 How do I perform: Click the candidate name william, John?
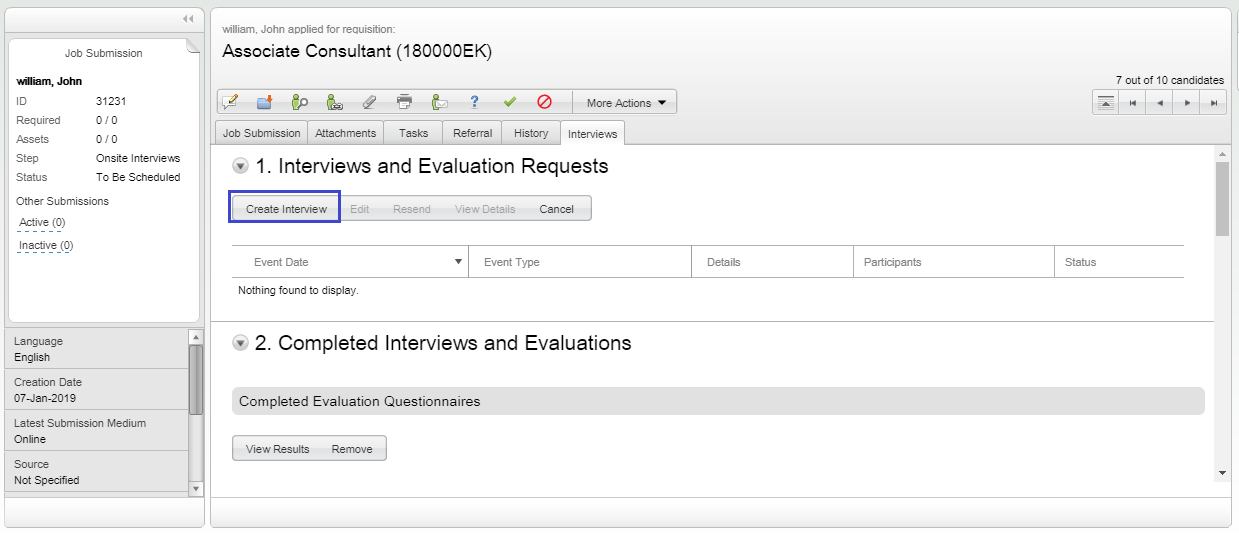(49, 81)
